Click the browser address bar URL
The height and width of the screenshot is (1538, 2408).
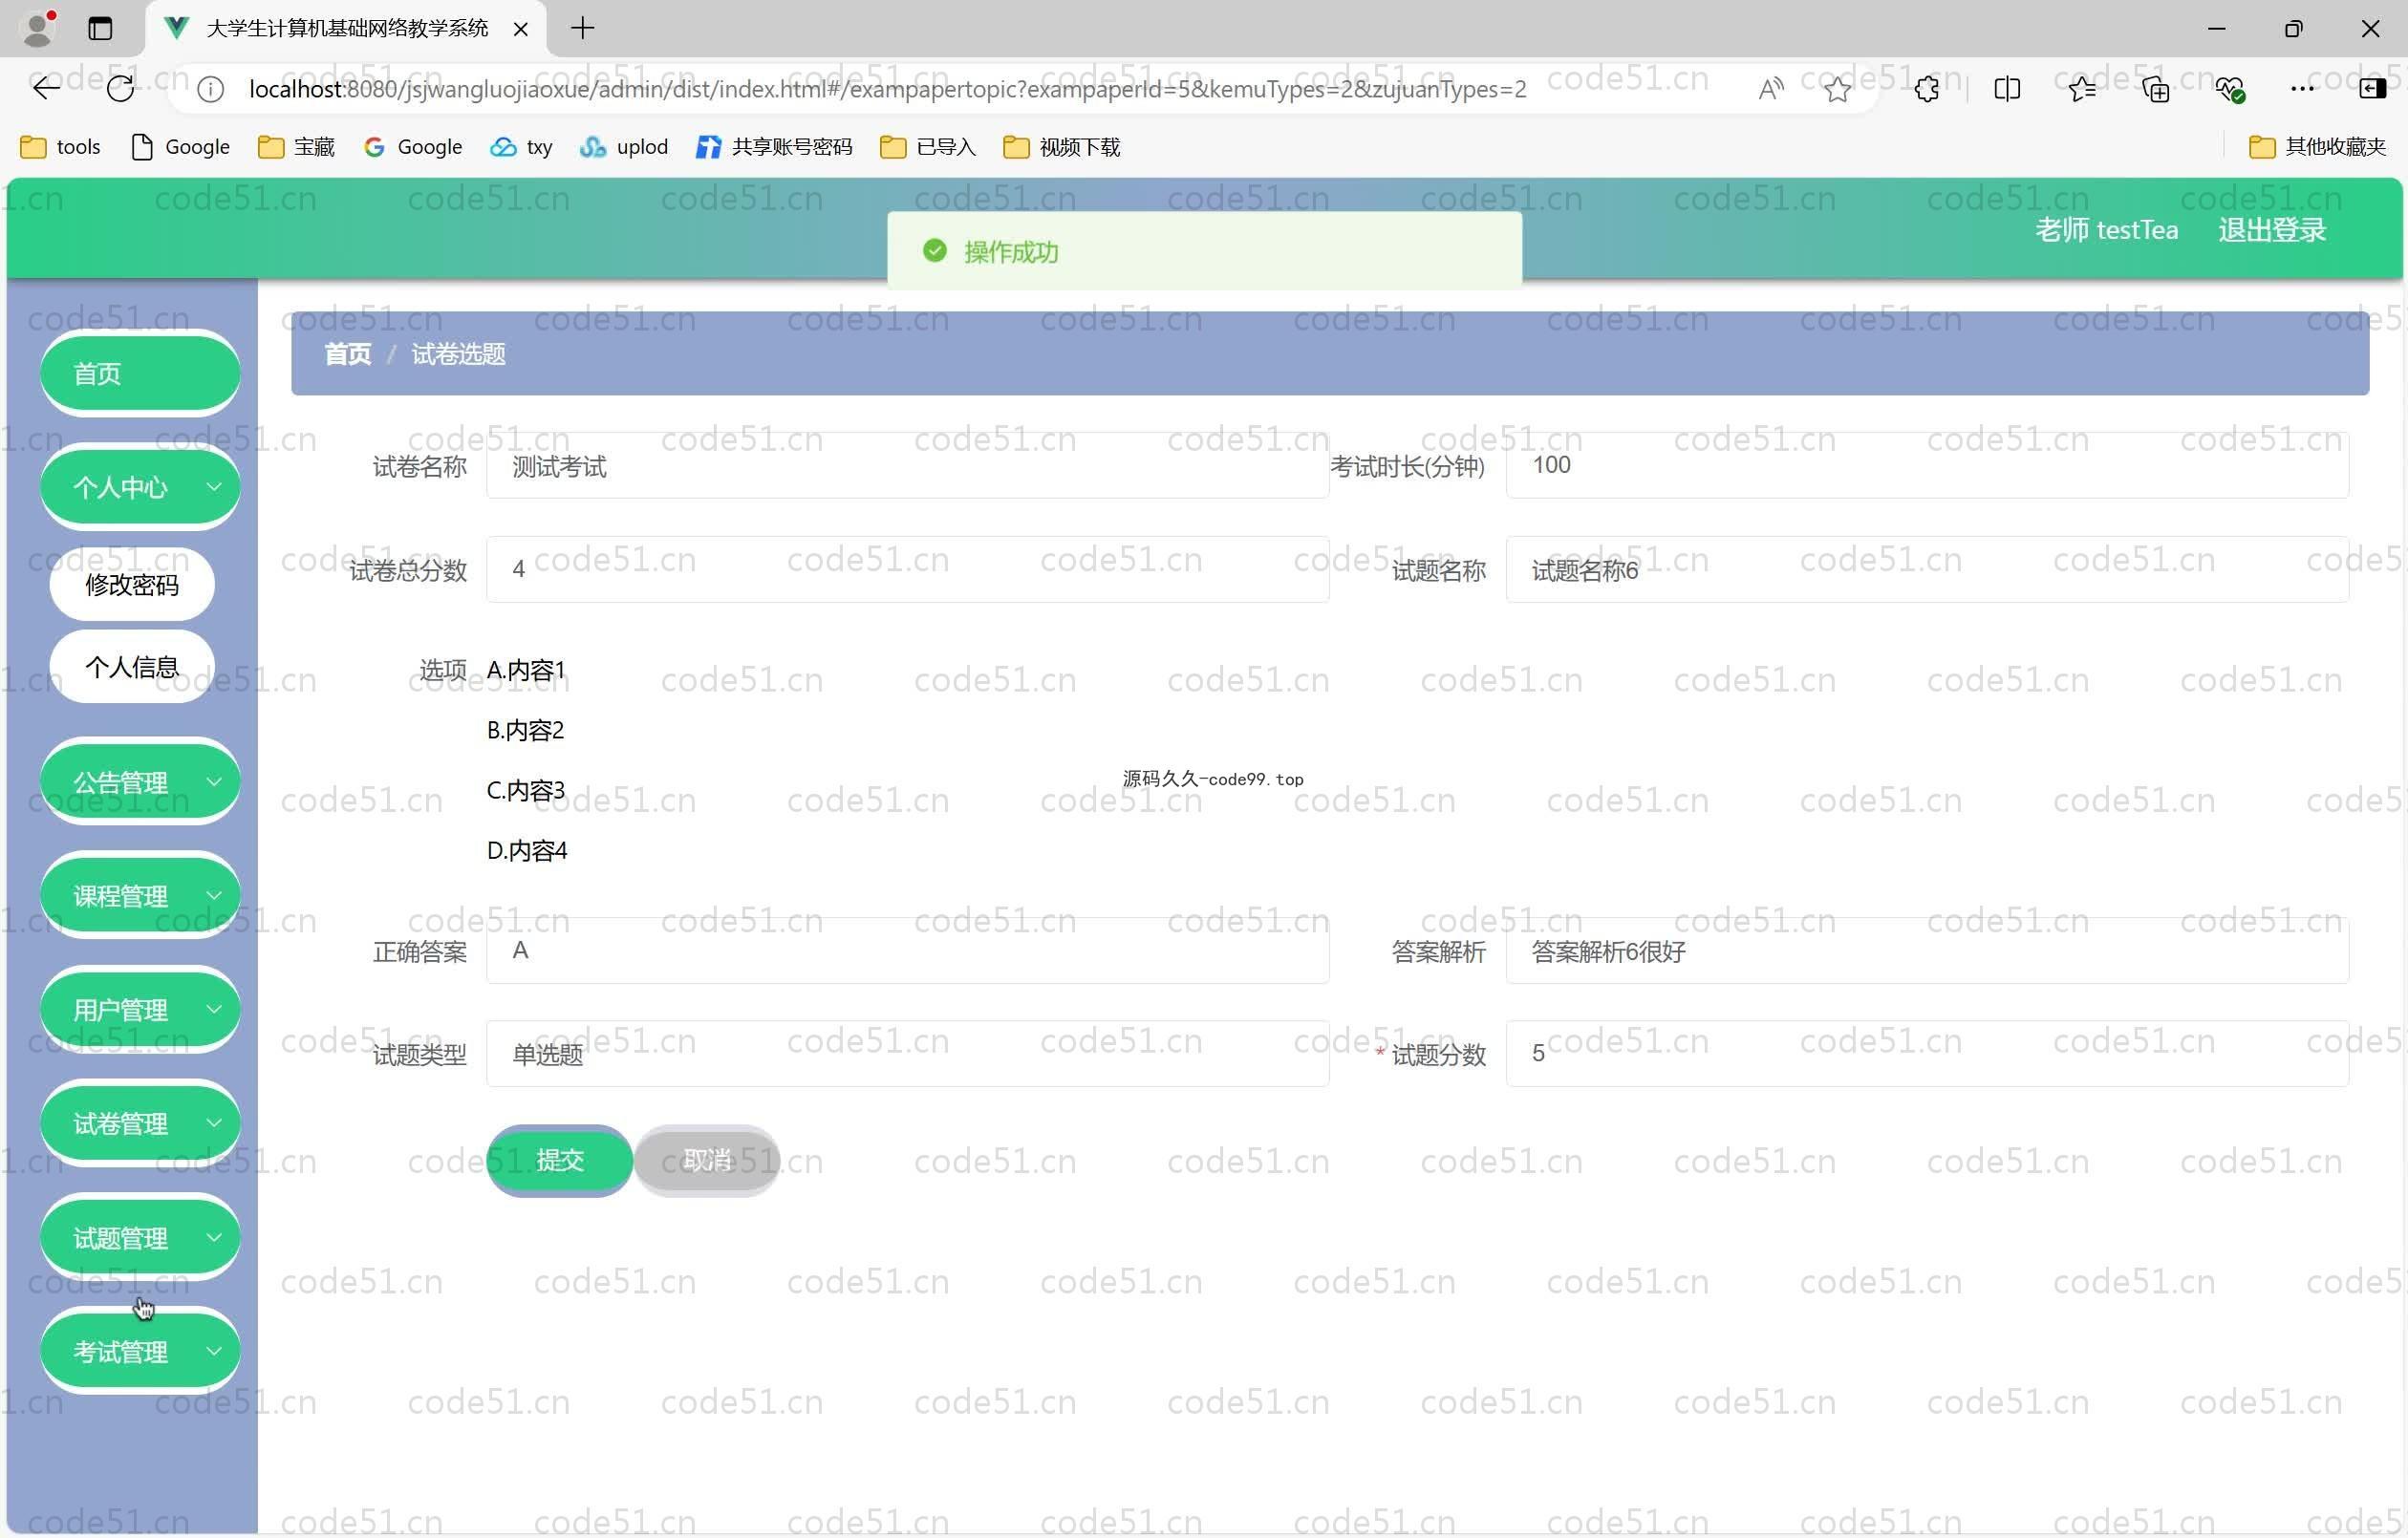pyautogui.click(x=887, y=89)
